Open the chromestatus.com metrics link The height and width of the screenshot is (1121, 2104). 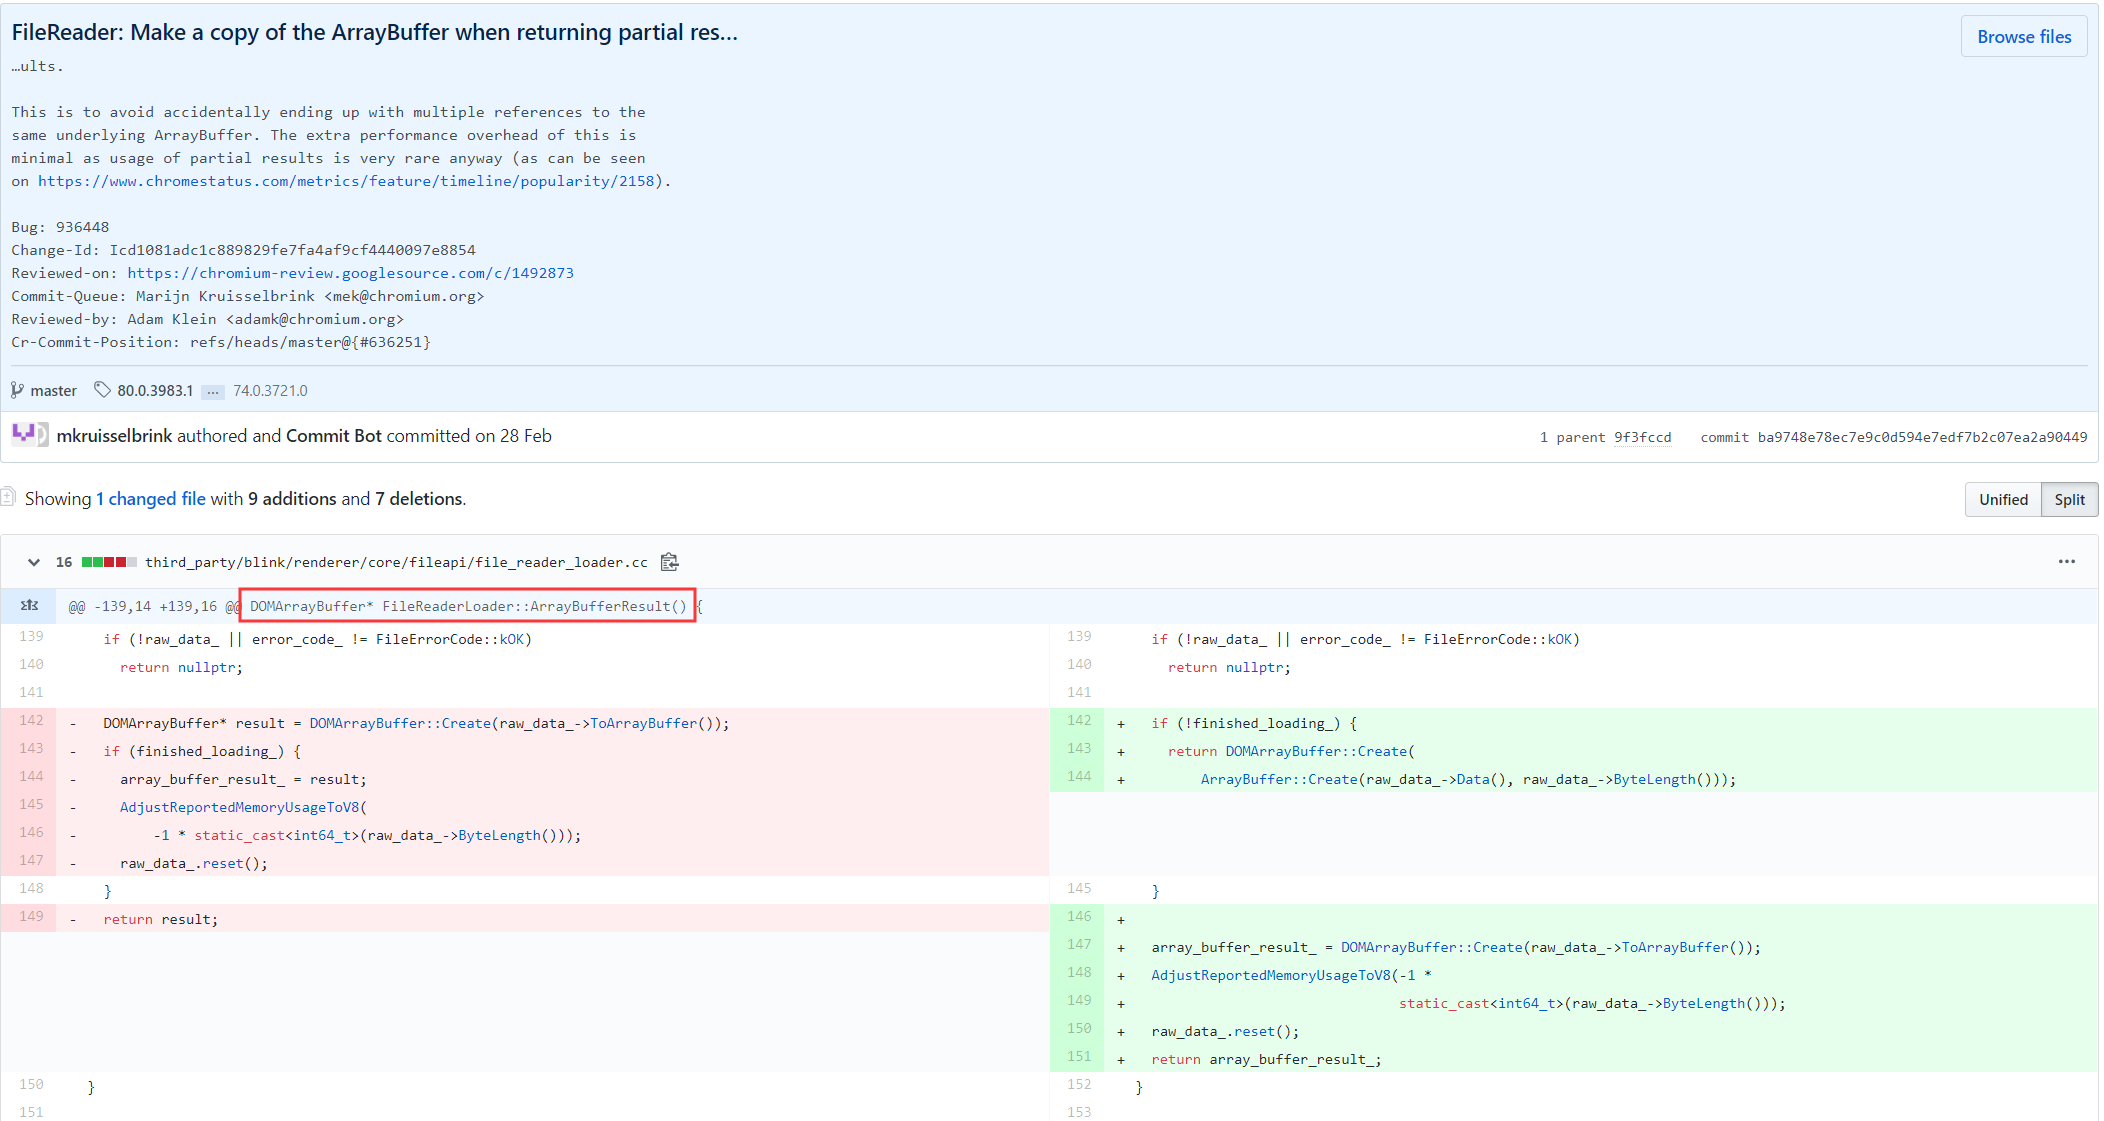pos(347,181)
